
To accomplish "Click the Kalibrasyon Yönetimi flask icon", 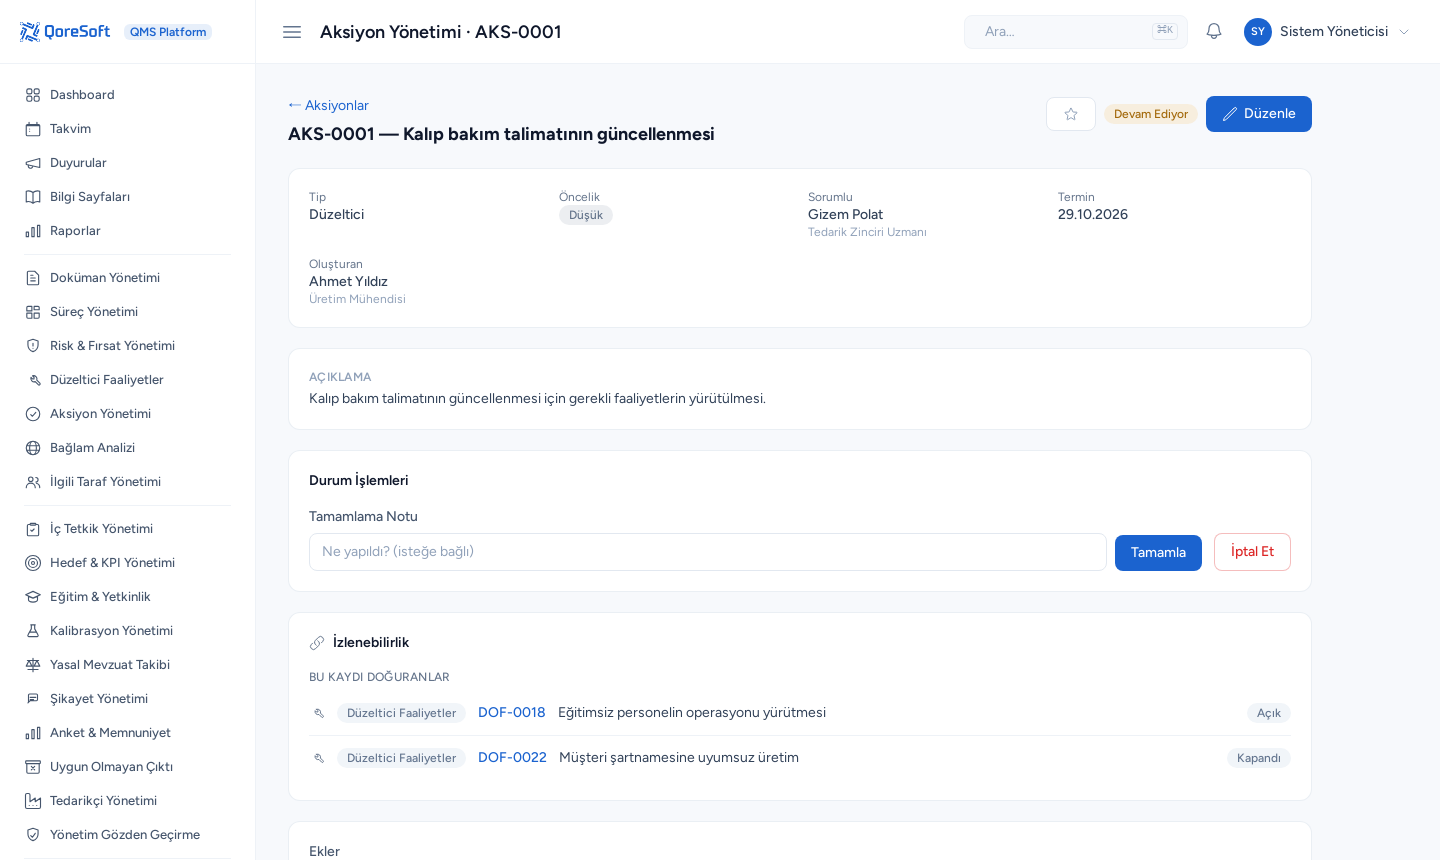I will (x=33, y=631).
